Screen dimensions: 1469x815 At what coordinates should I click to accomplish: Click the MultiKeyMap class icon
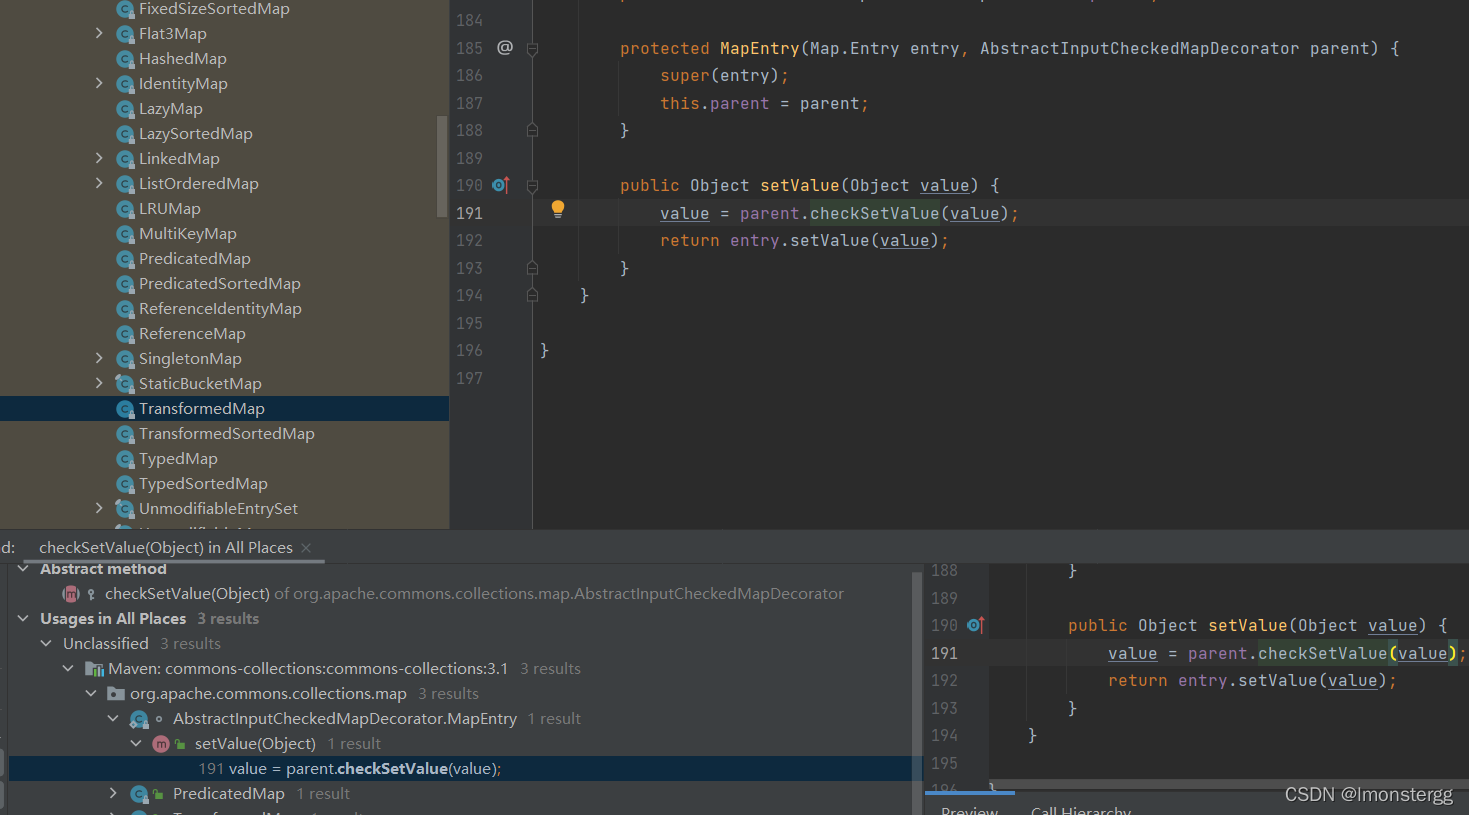pyautogui.click(x=125, y=234)
